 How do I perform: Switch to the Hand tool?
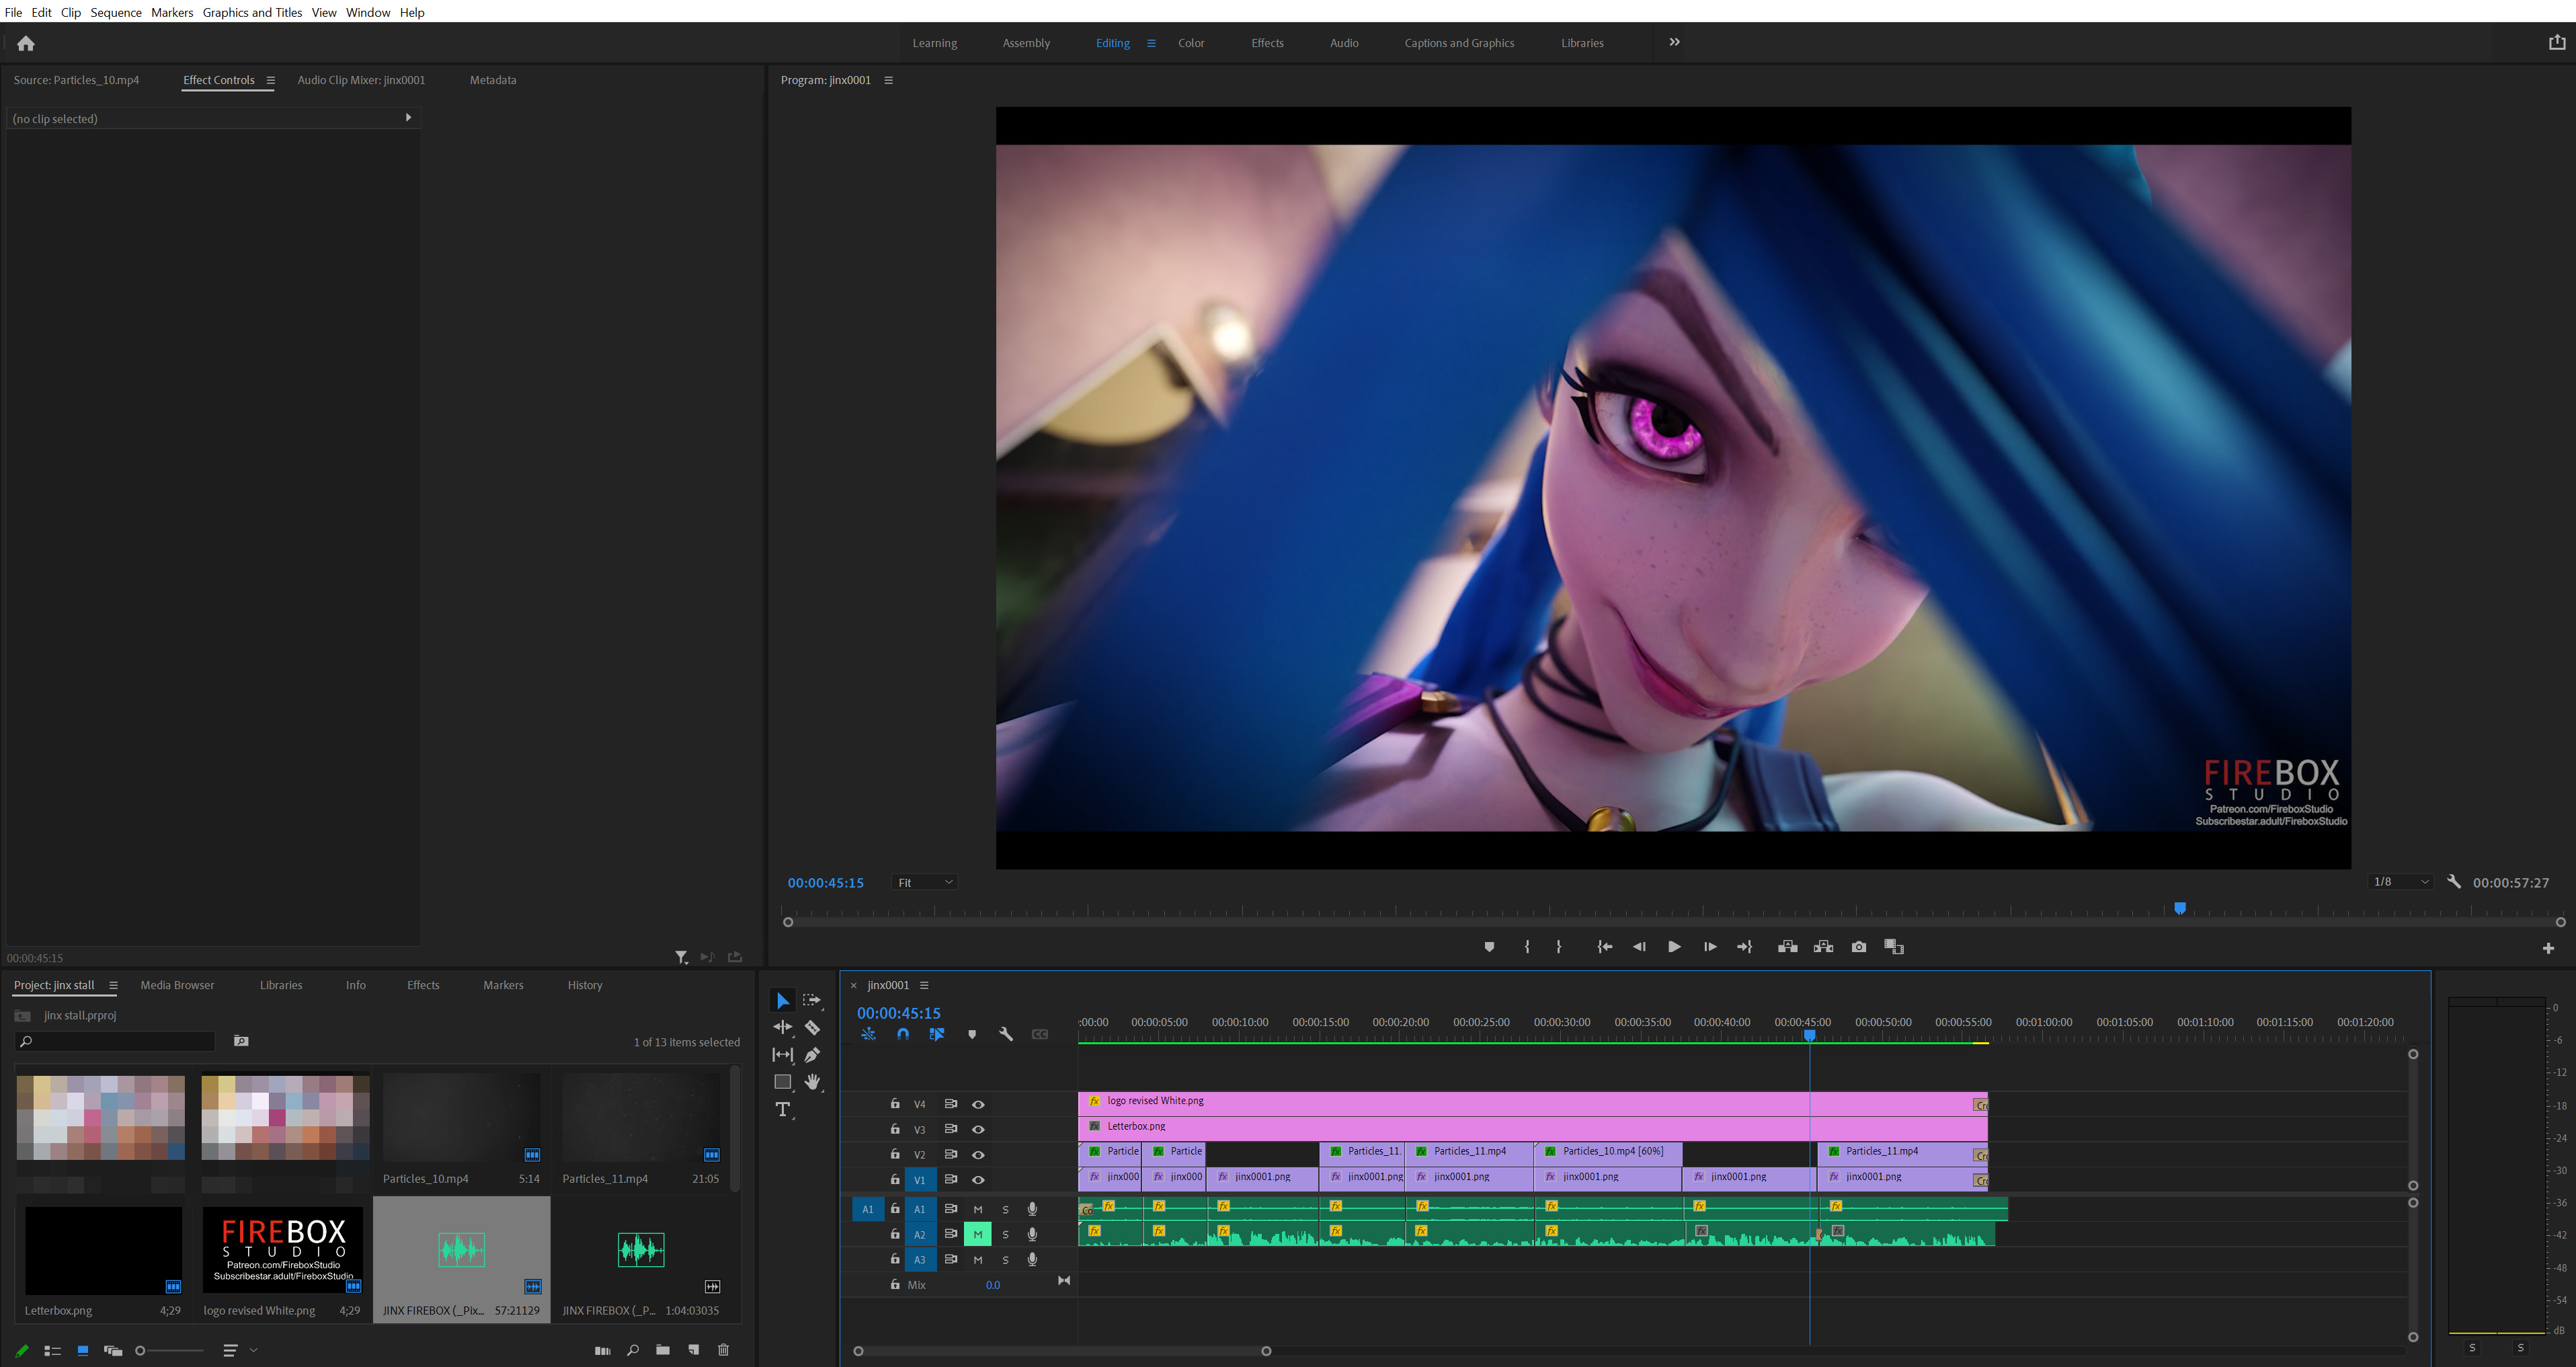(x=812, y=1081)
